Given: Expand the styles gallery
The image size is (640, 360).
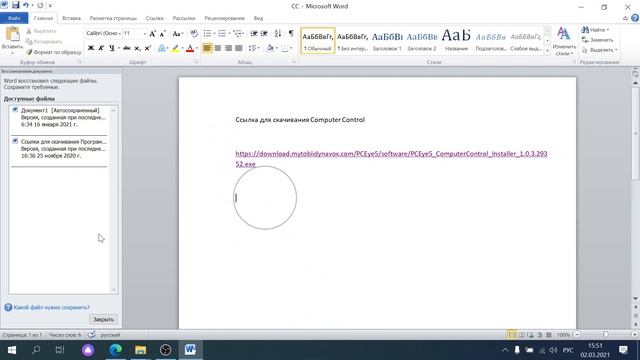Looking at the screenshot, I should pyautogui.click(x=547, y=51).
